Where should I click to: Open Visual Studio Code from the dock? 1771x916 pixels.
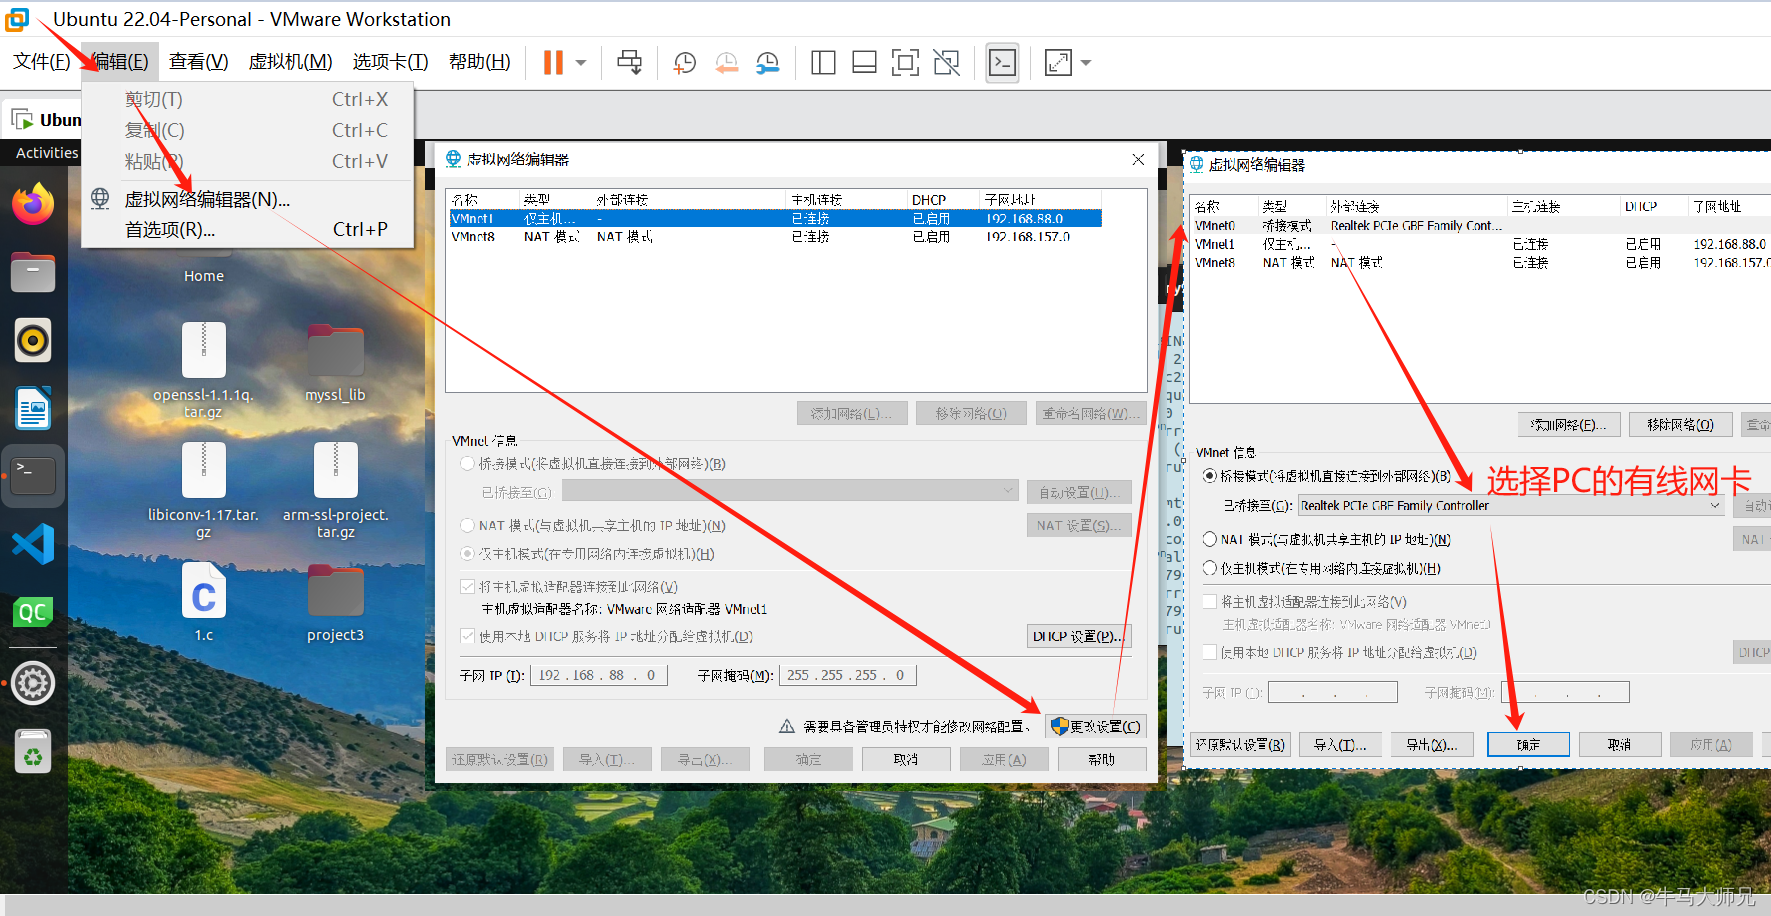(x=33, y=543)
